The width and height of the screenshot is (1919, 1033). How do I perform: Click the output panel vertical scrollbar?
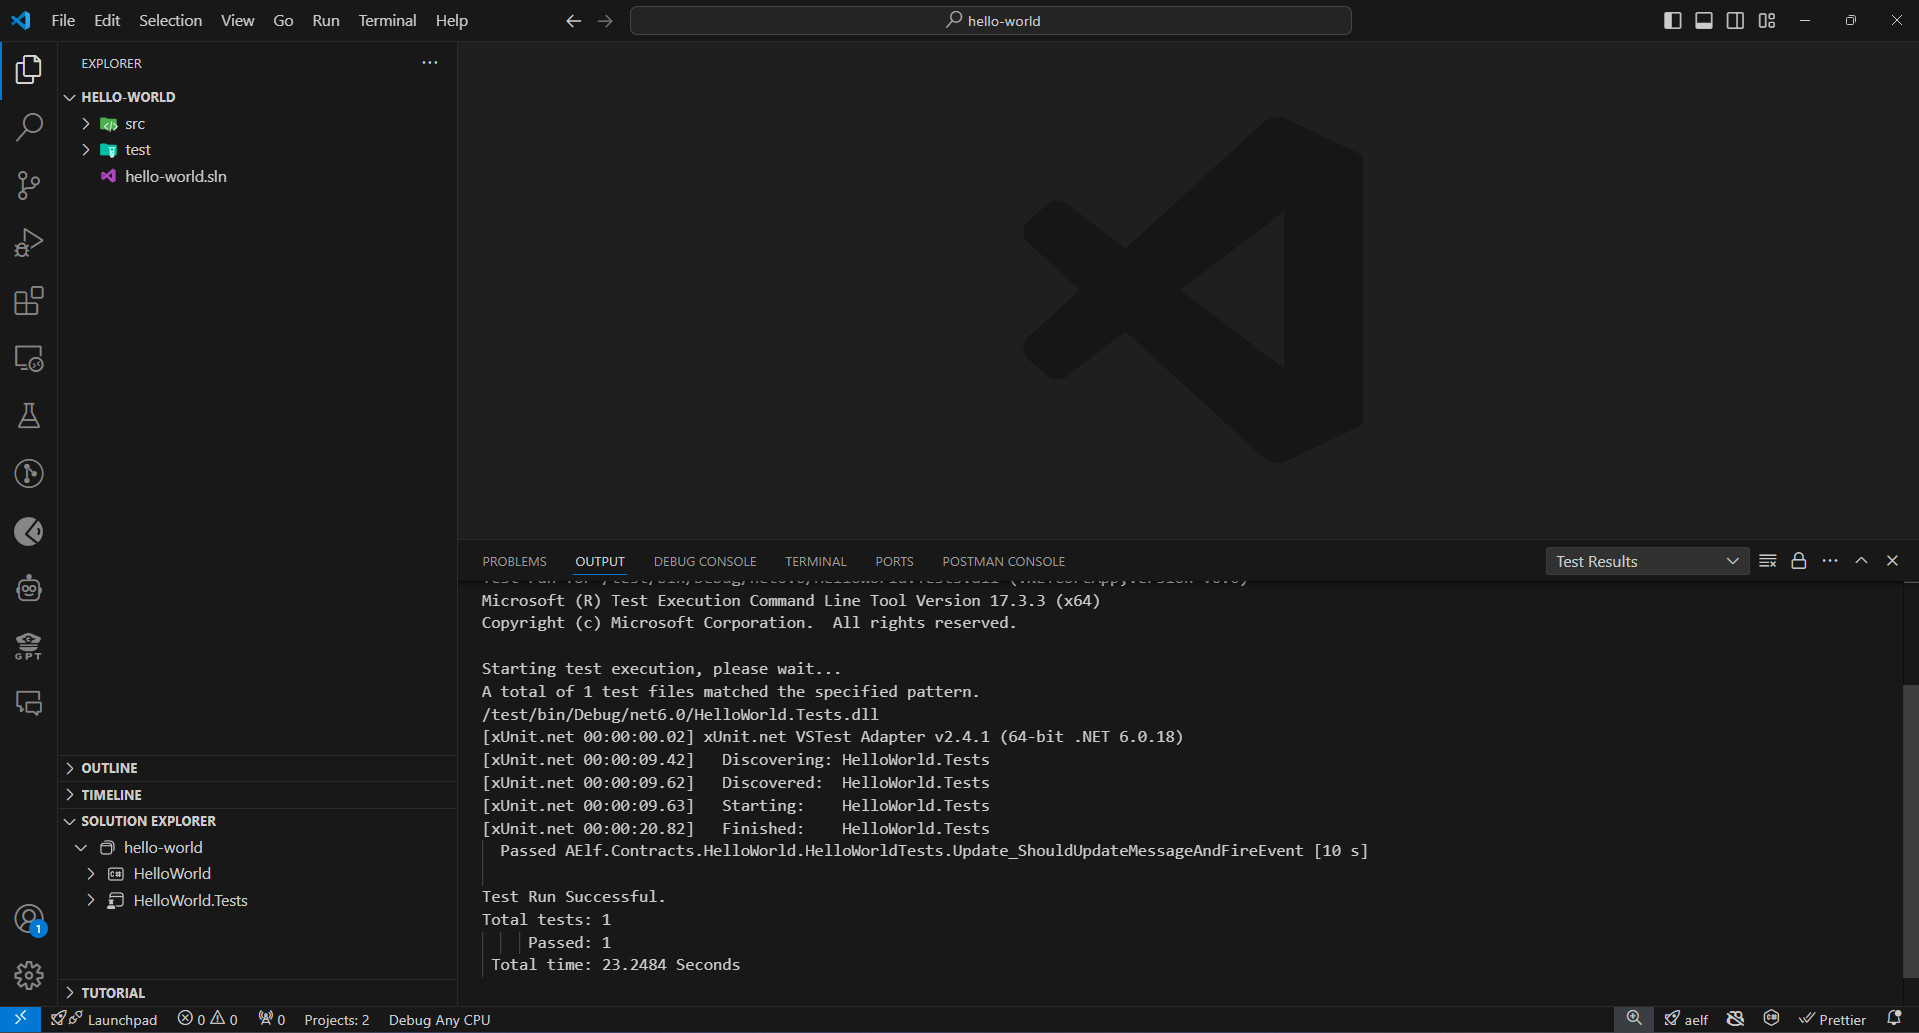(x=1910, y=831)
